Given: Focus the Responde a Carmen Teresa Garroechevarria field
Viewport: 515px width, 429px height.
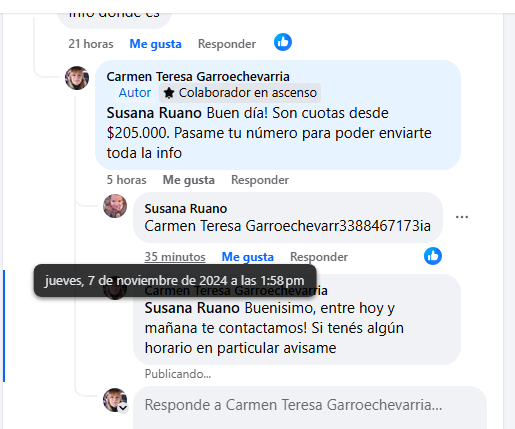Looking at the screenshot, I should [x=310, y=407].
